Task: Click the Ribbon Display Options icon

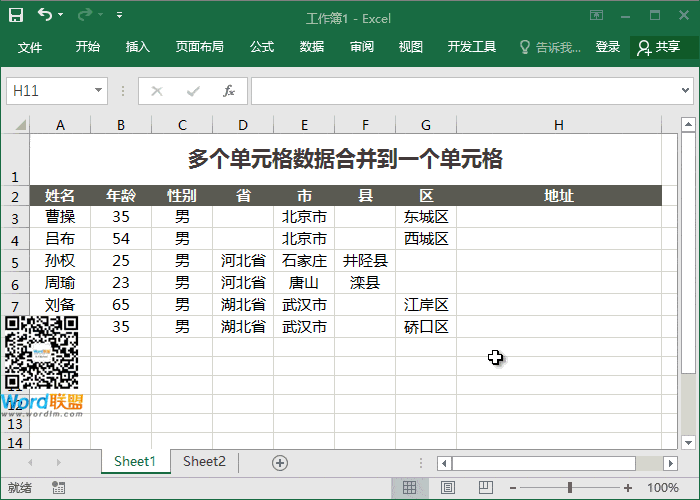Action: coord(596,16)
